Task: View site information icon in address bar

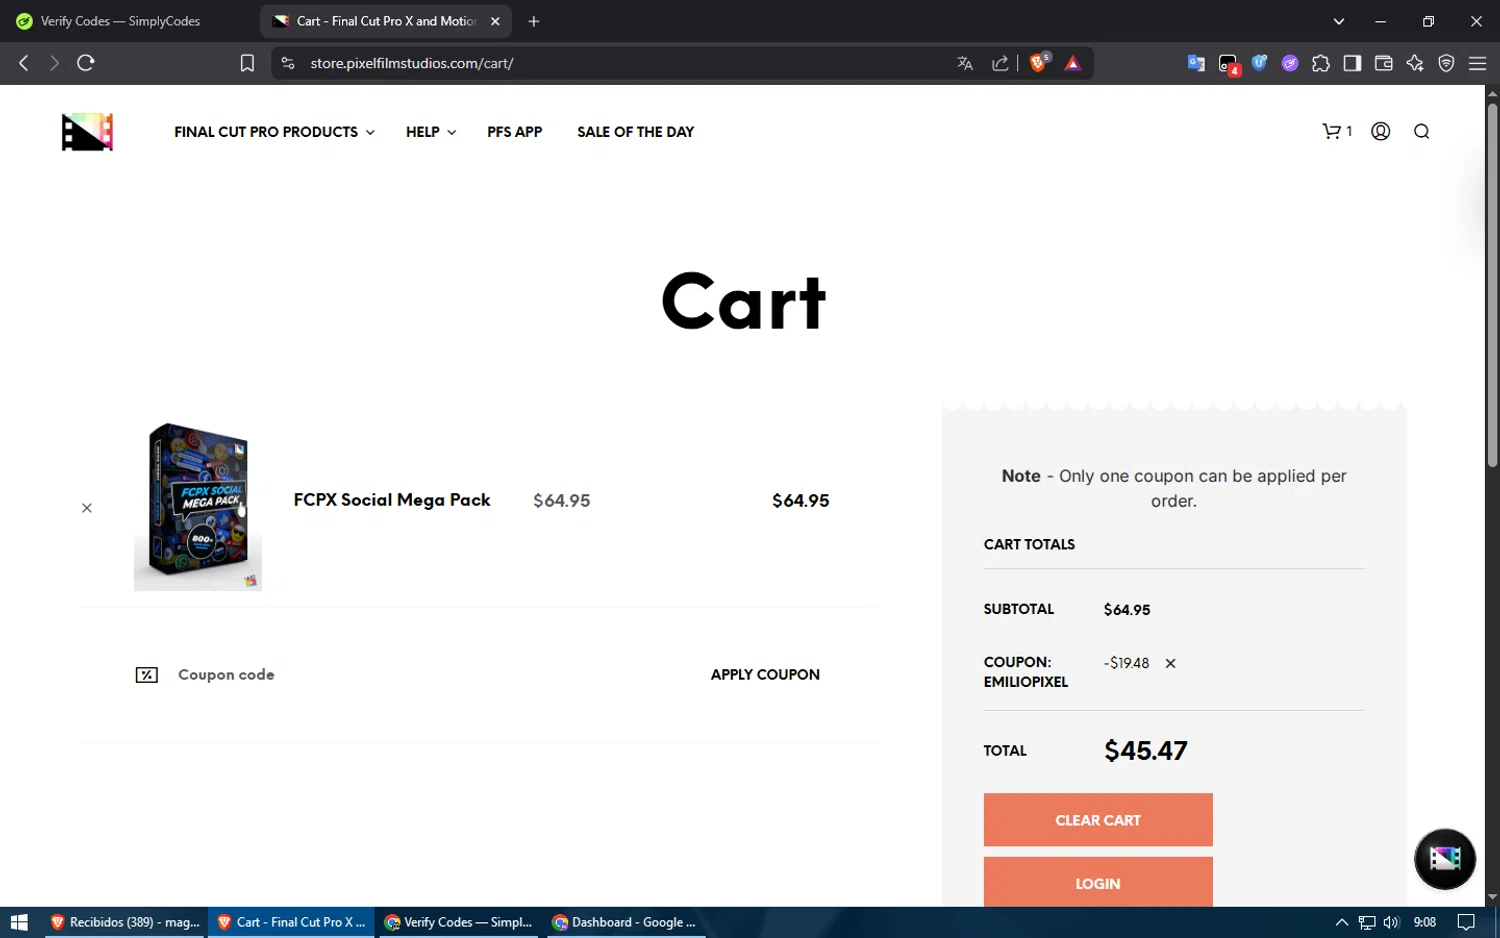Action: [x=288, y=63]
